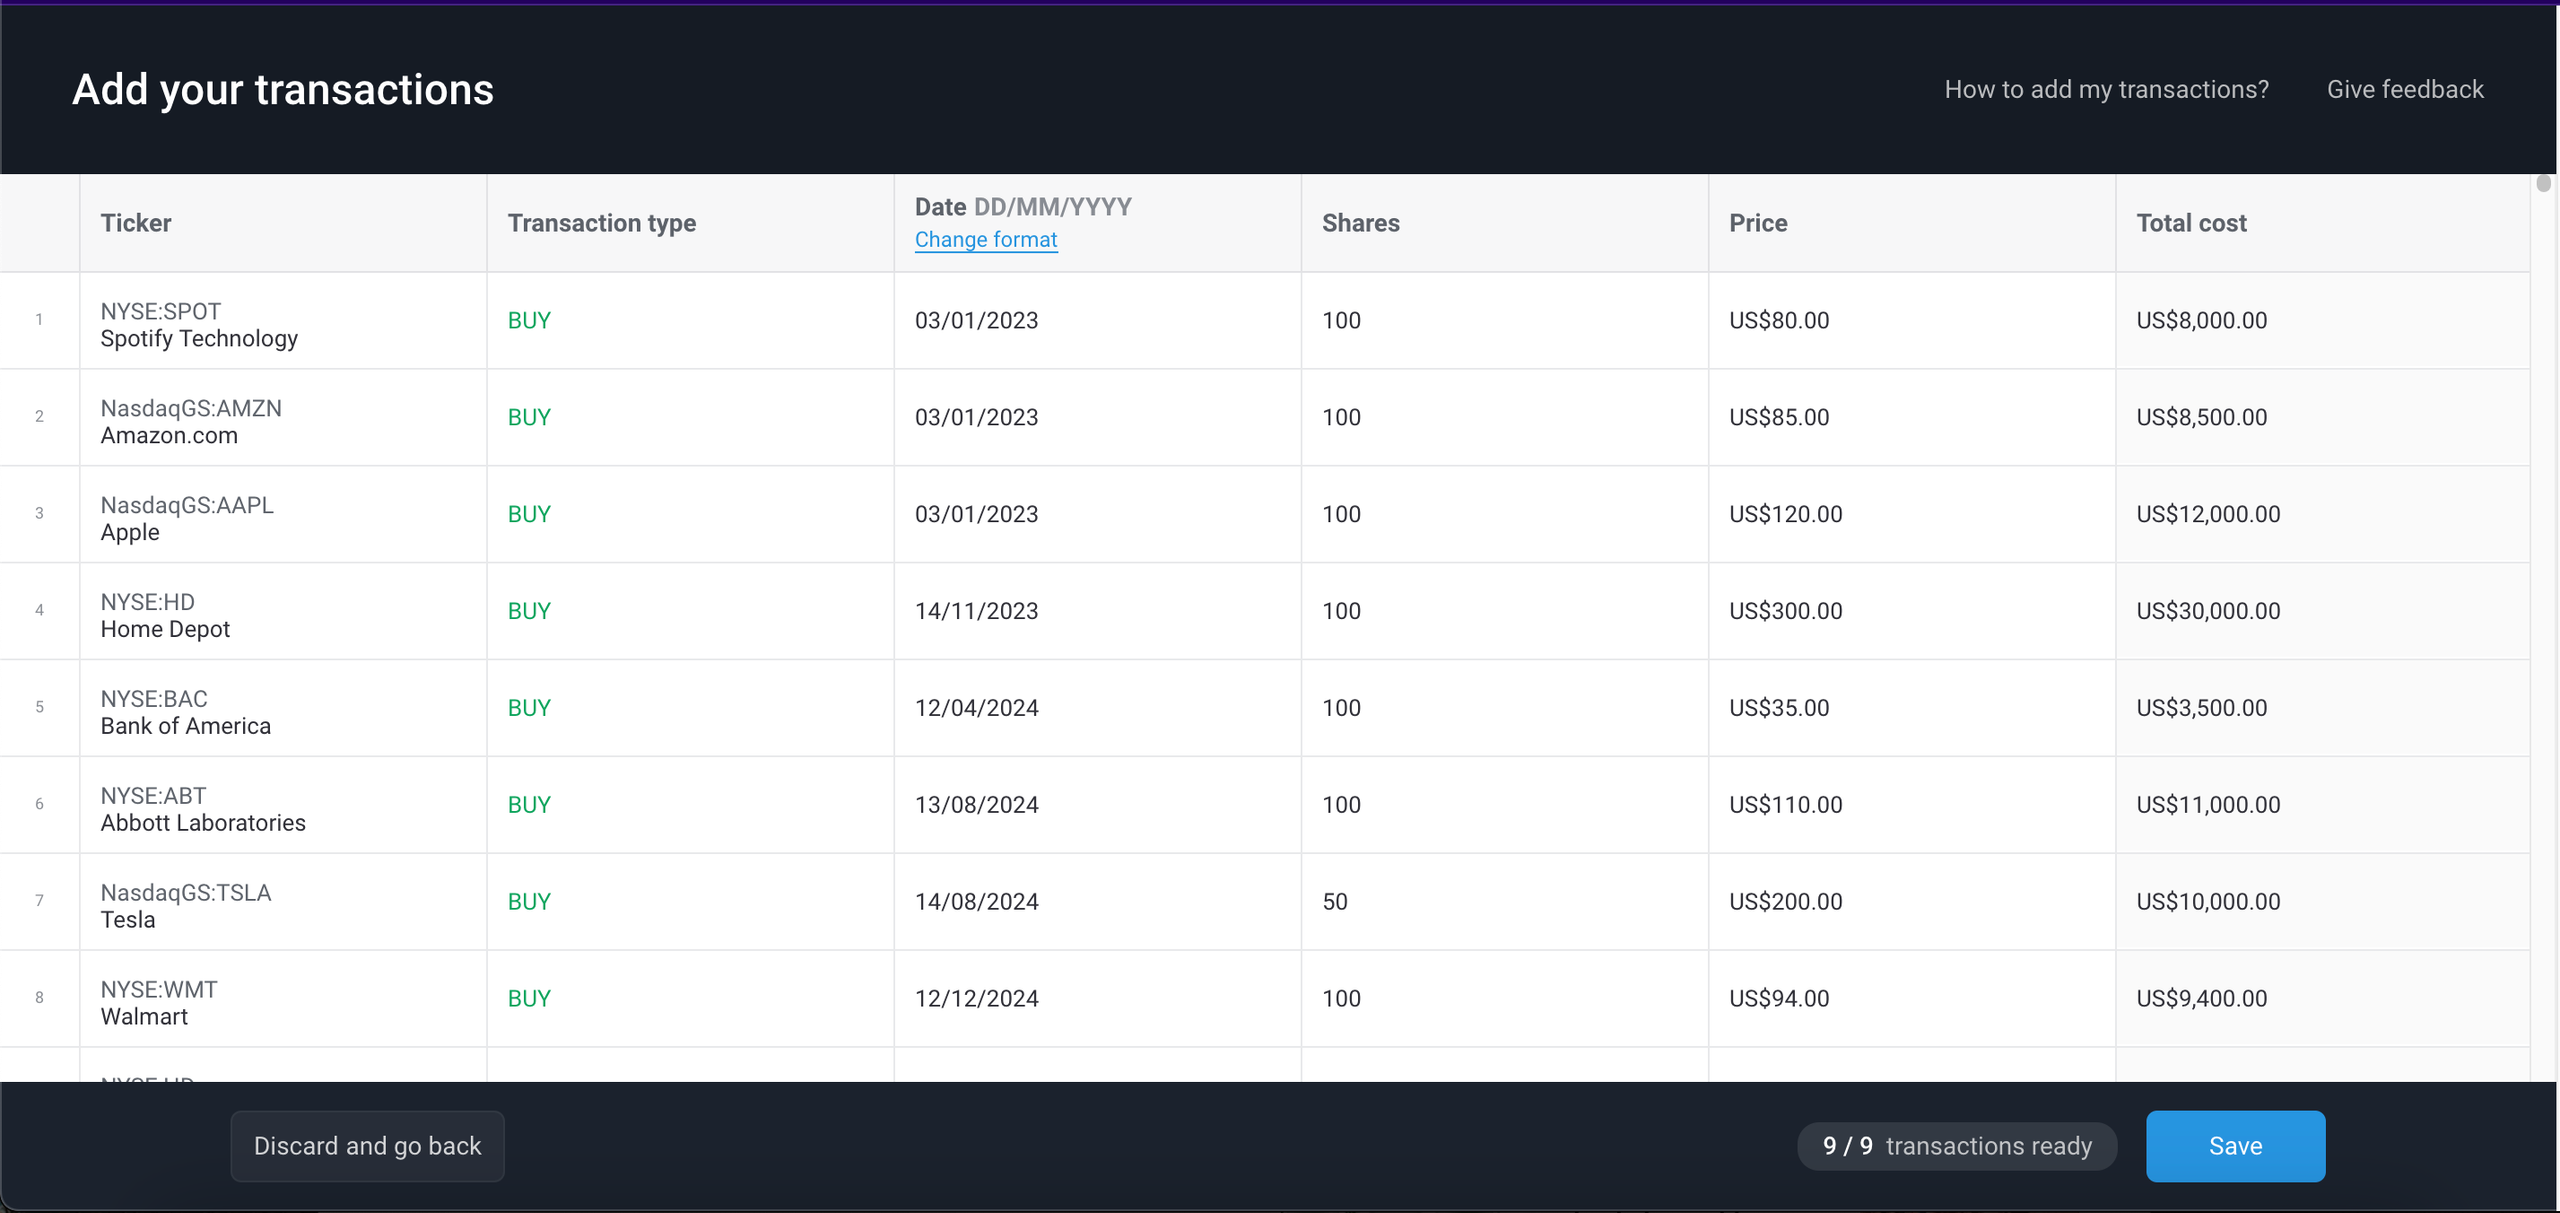The height and width of the screenshot is (1213, 2560).
Task: Click price US$300.00 cell
Action: (x=1912, y=611)
